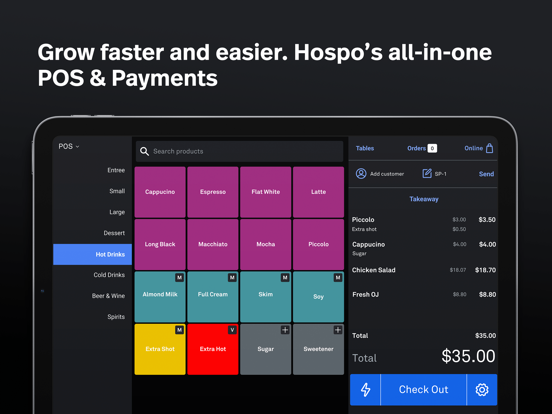Select the Piccolo order line
Image resolution: width=552 pixels, height=414 pixels.
(x=424, y=224)
